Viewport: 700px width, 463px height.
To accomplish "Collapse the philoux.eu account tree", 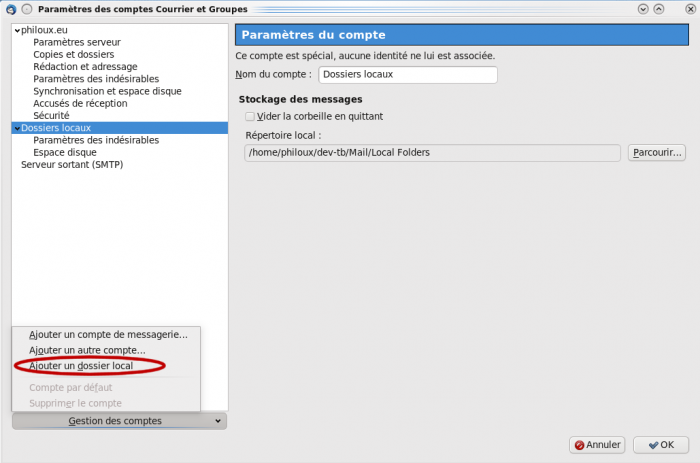I will [17, 31].
